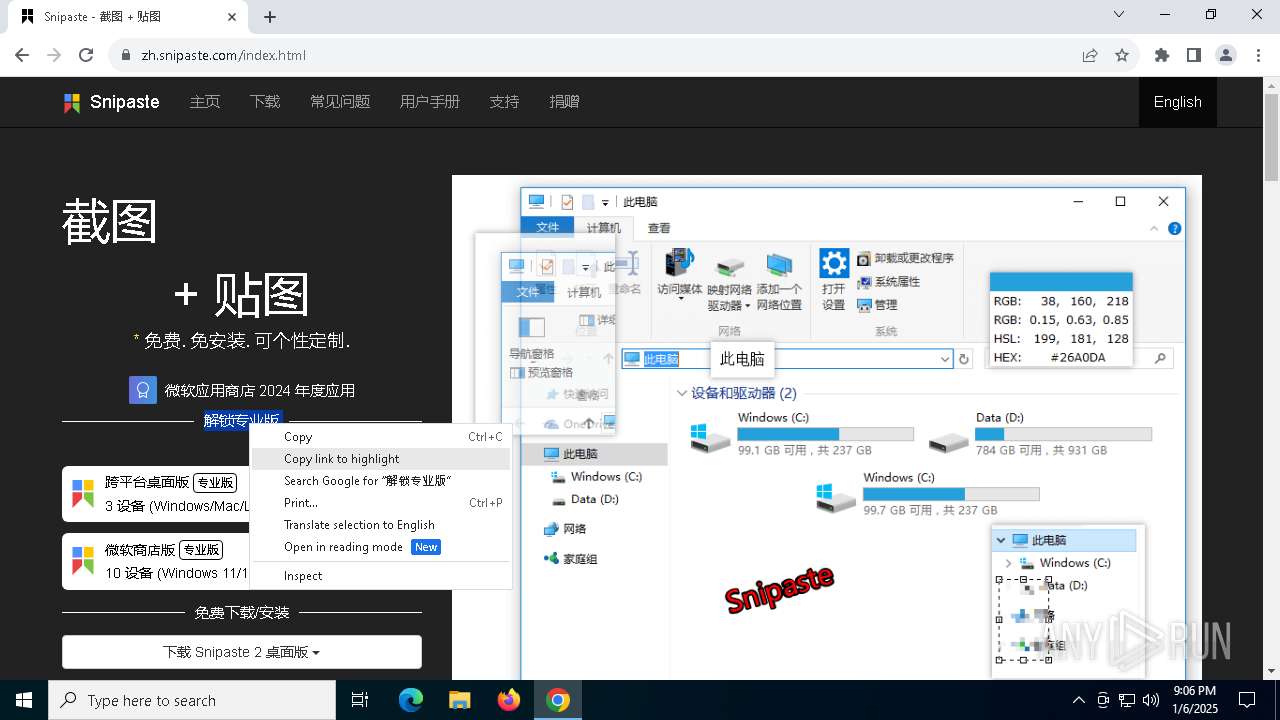
Task: Show hidden system tray icons
Action: [1078, 700]
